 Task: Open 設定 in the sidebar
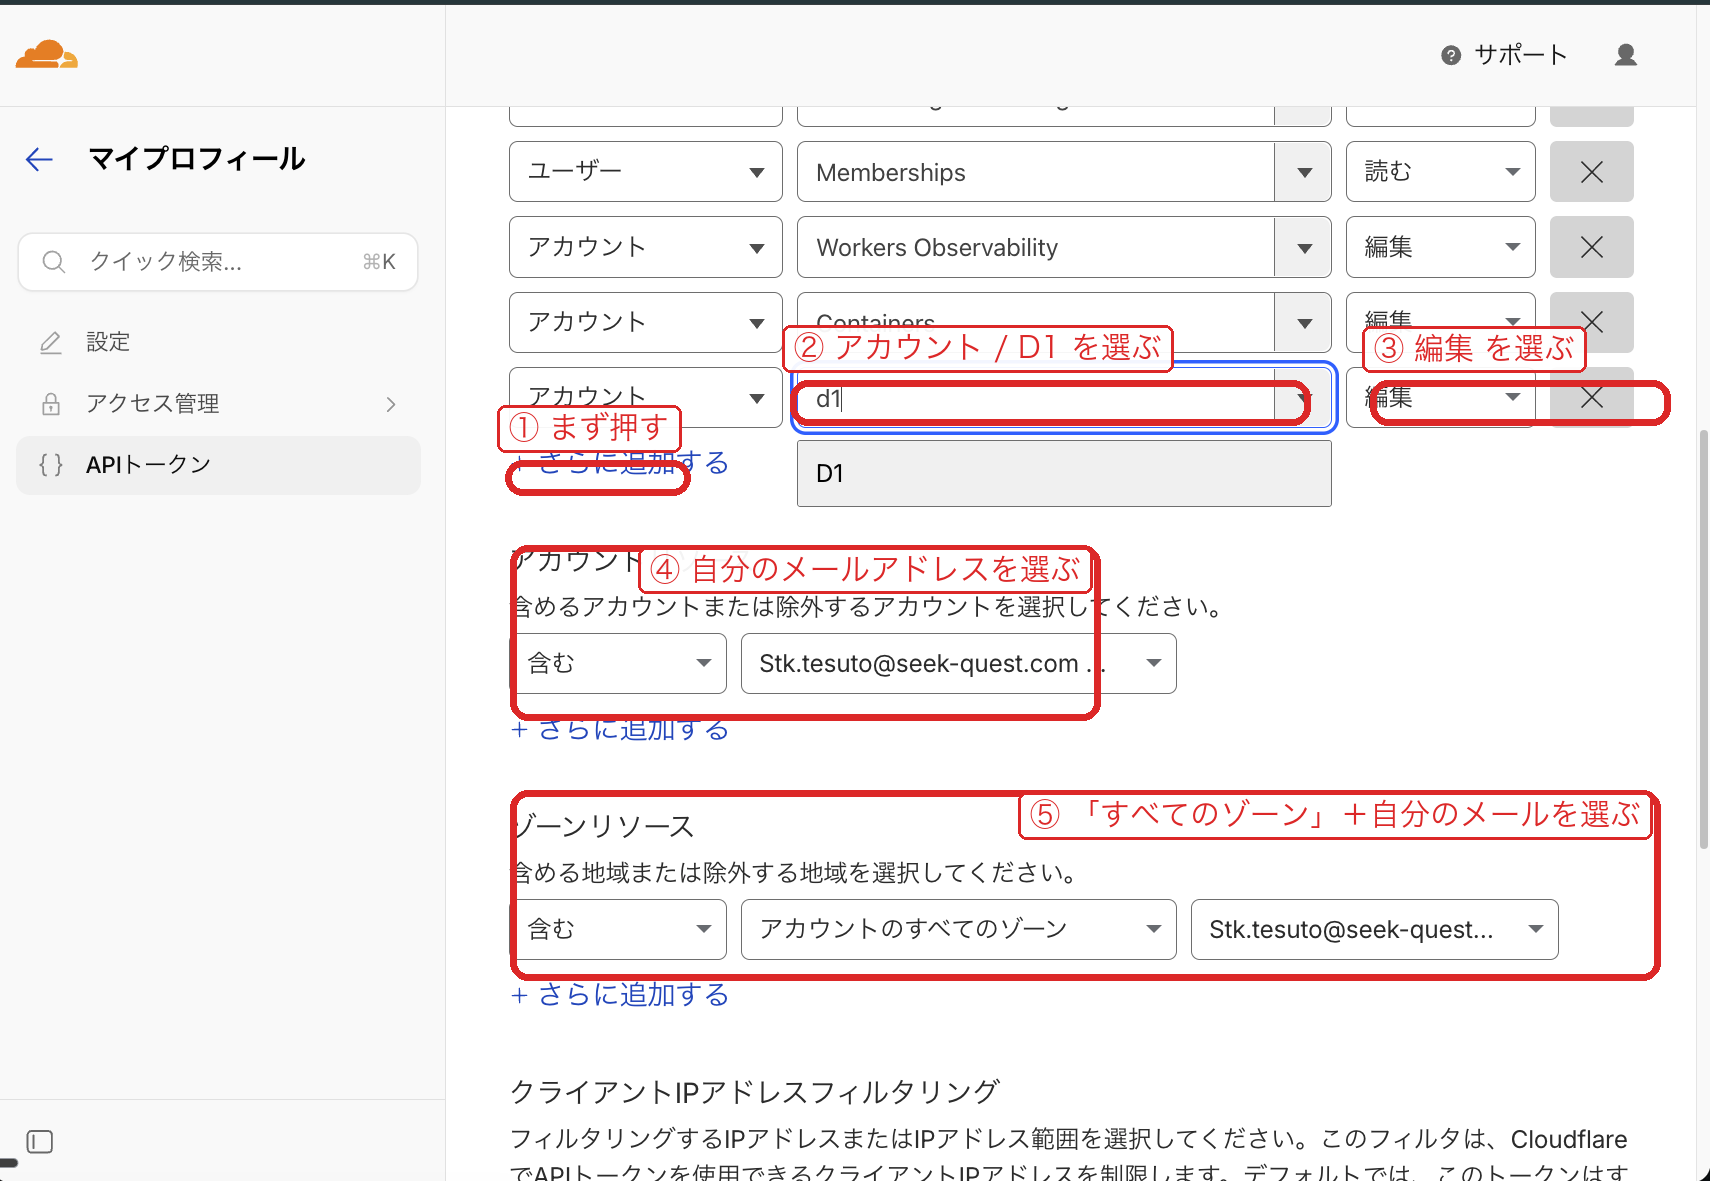click(218, 342)
